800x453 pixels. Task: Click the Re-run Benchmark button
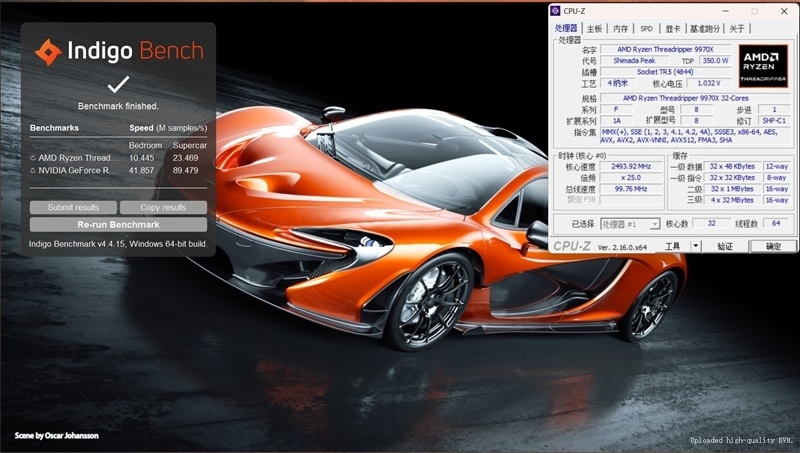(x=118, y=225)
